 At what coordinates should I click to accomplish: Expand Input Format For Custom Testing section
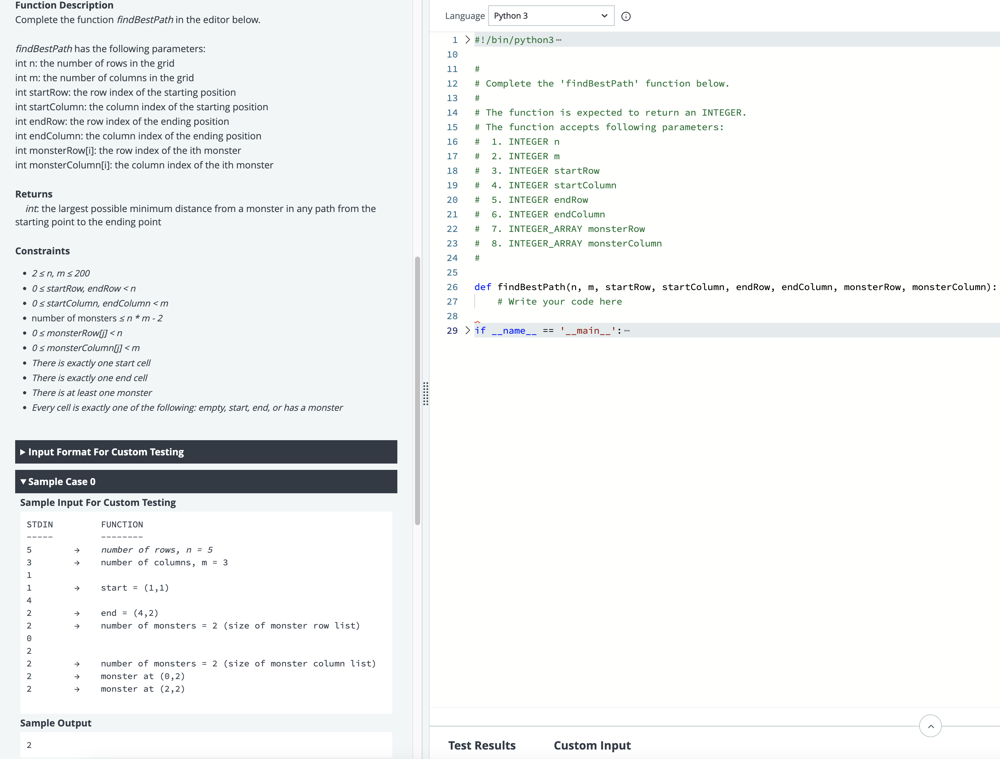(206, 452)
